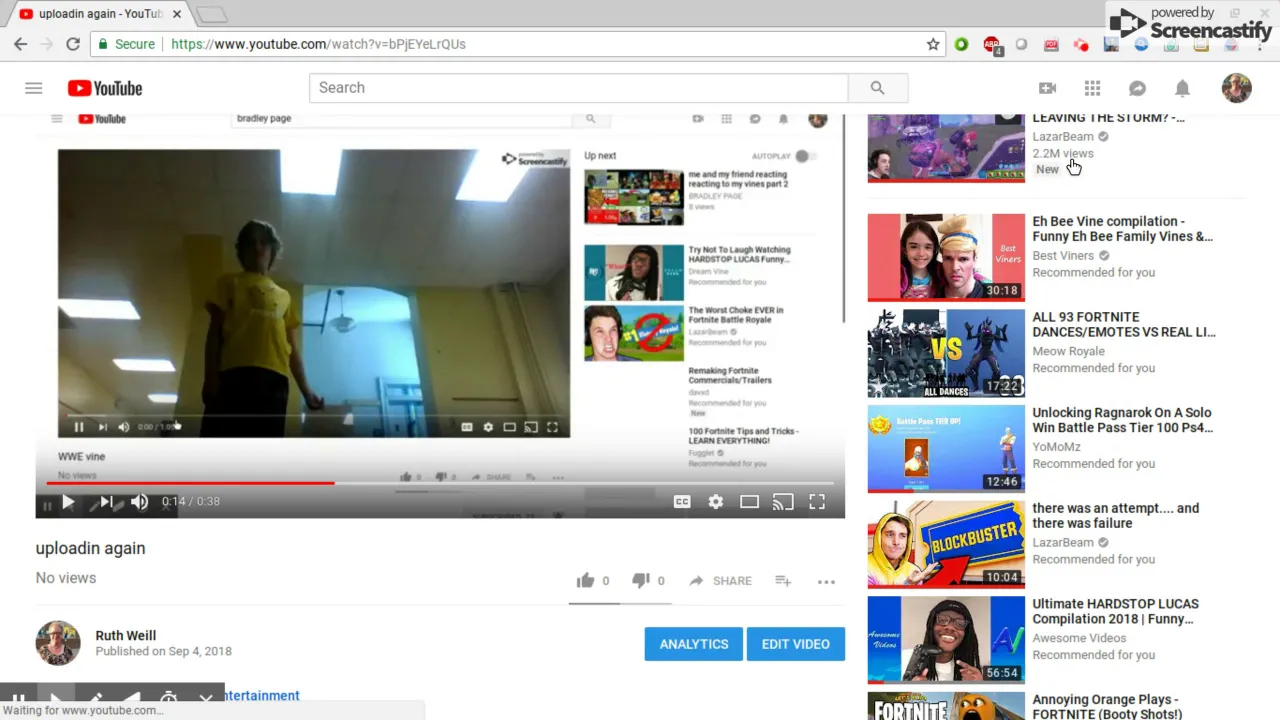
Task: Go back to the previous page
Action: [x=20, y=44]
